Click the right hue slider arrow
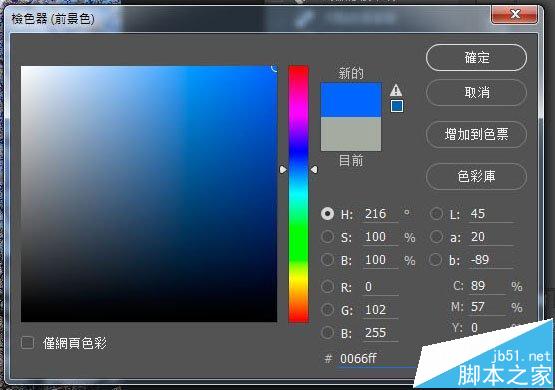The height and width of the screenshot is (390, 555). [x=314, y=170]
